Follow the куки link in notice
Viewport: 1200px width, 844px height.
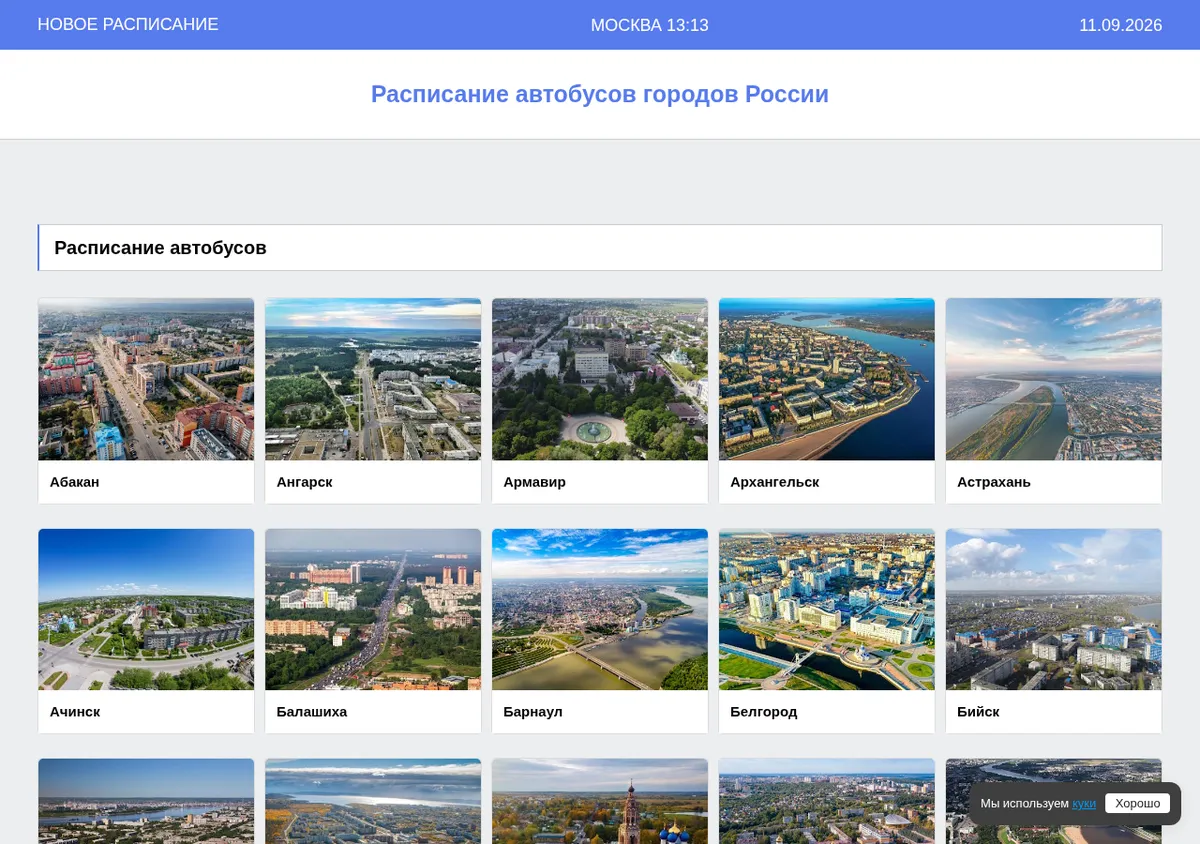click(x=1084, y=804)
